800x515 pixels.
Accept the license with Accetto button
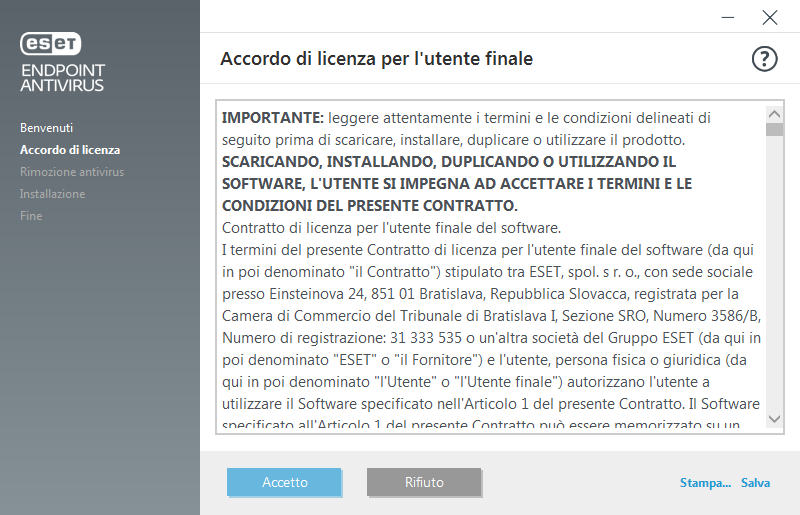pyautogui.click(x=284, y=482)
